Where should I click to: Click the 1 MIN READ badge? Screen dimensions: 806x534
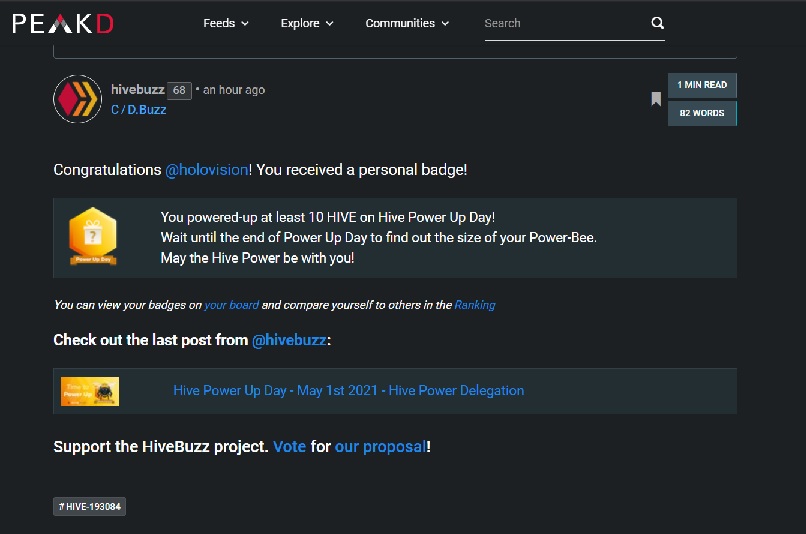[x=702, y=85]
